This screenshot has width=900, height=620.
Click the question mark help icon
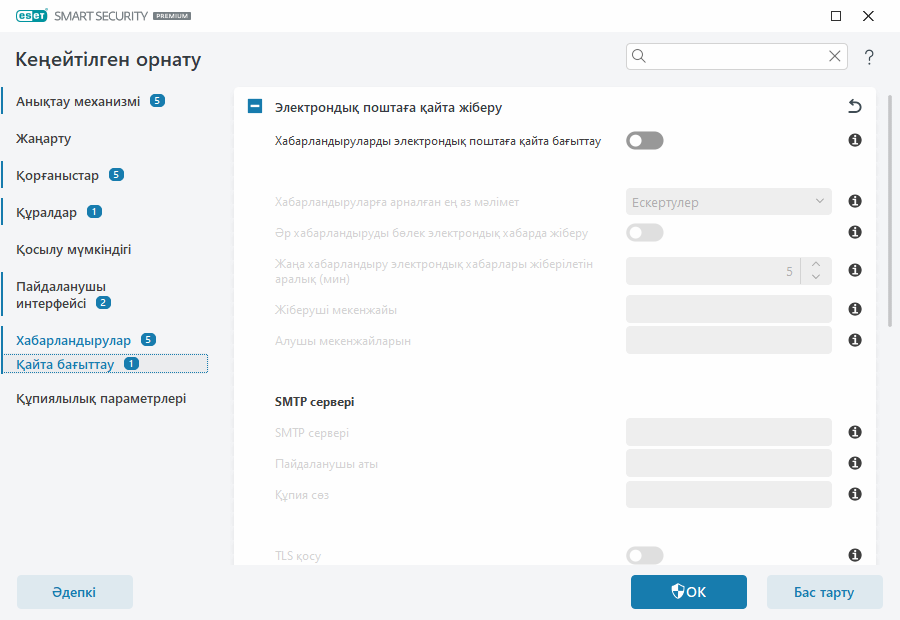tap(870, 57)
